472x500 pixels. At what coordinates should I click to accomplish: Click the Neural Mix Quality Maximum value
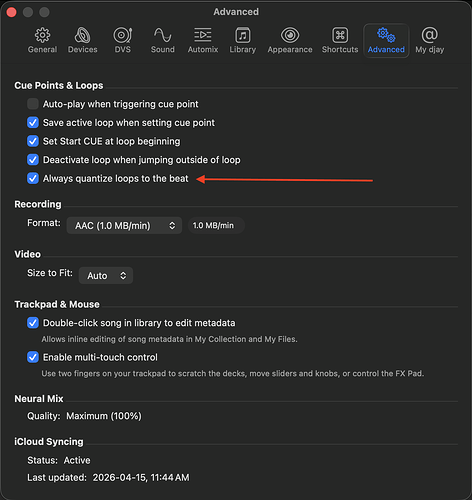click(x=104, y=416)
